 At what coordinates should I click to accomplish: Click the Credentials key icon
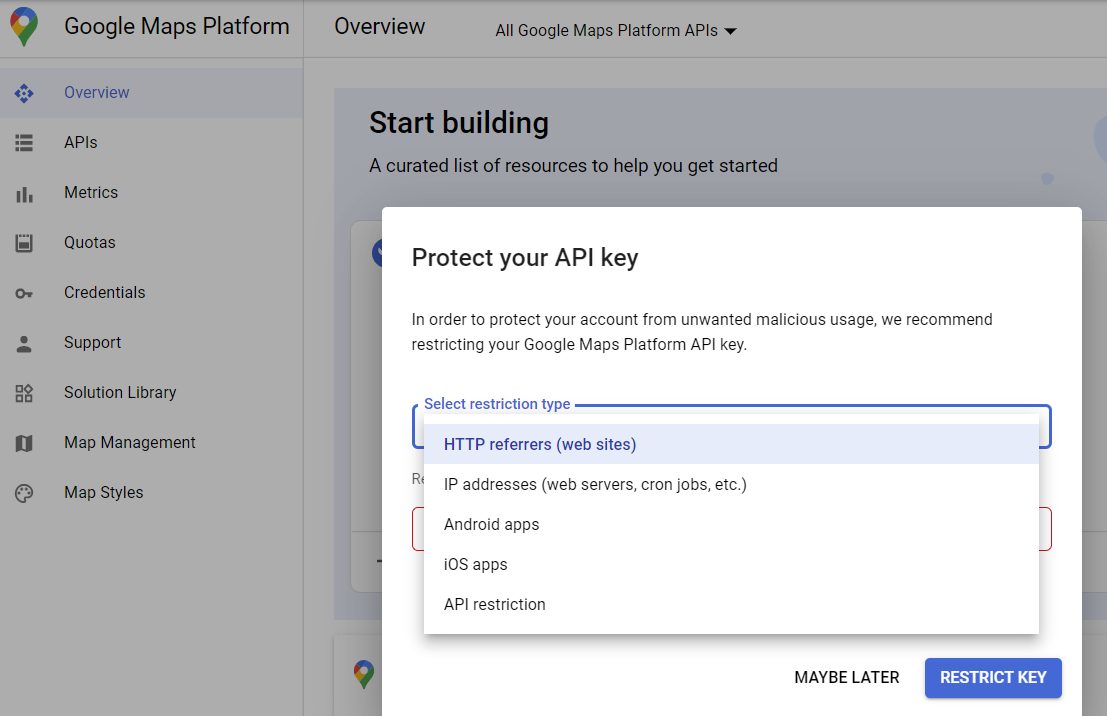[x=24, y=293]
